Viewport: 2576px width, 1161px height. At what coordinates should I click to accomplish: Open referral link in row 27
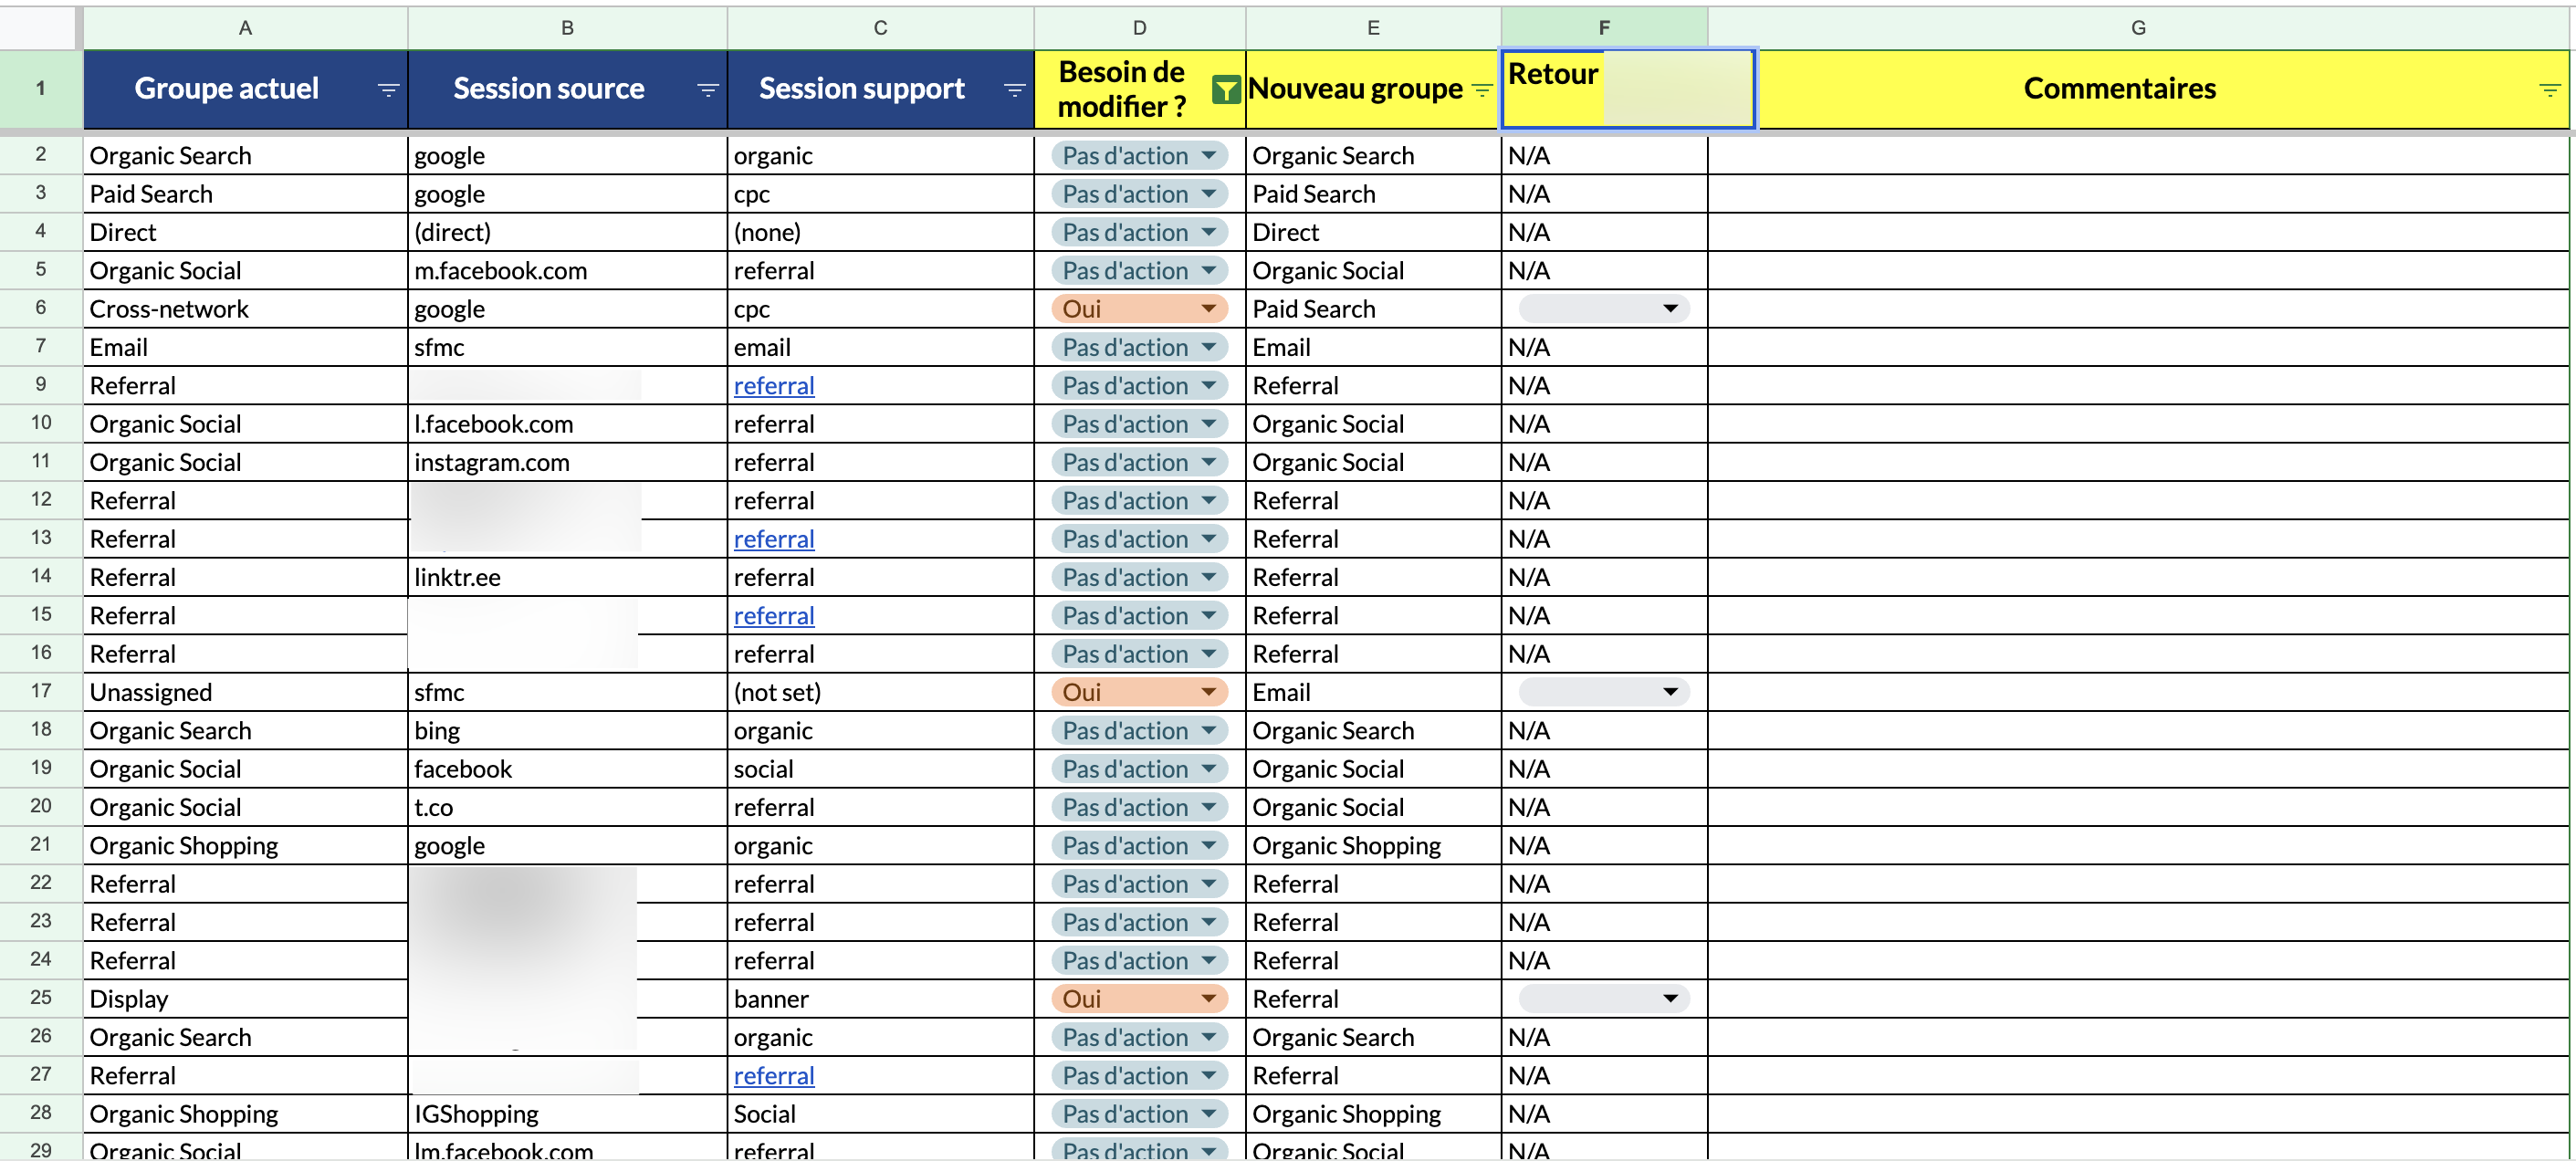click(x=774, y=1076)
